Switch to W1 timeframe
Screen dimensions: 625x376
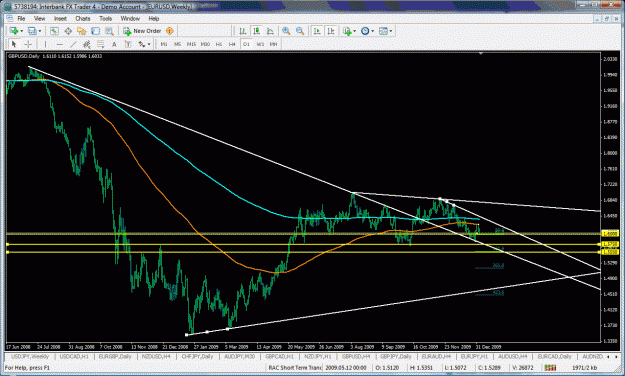(260, 44)
